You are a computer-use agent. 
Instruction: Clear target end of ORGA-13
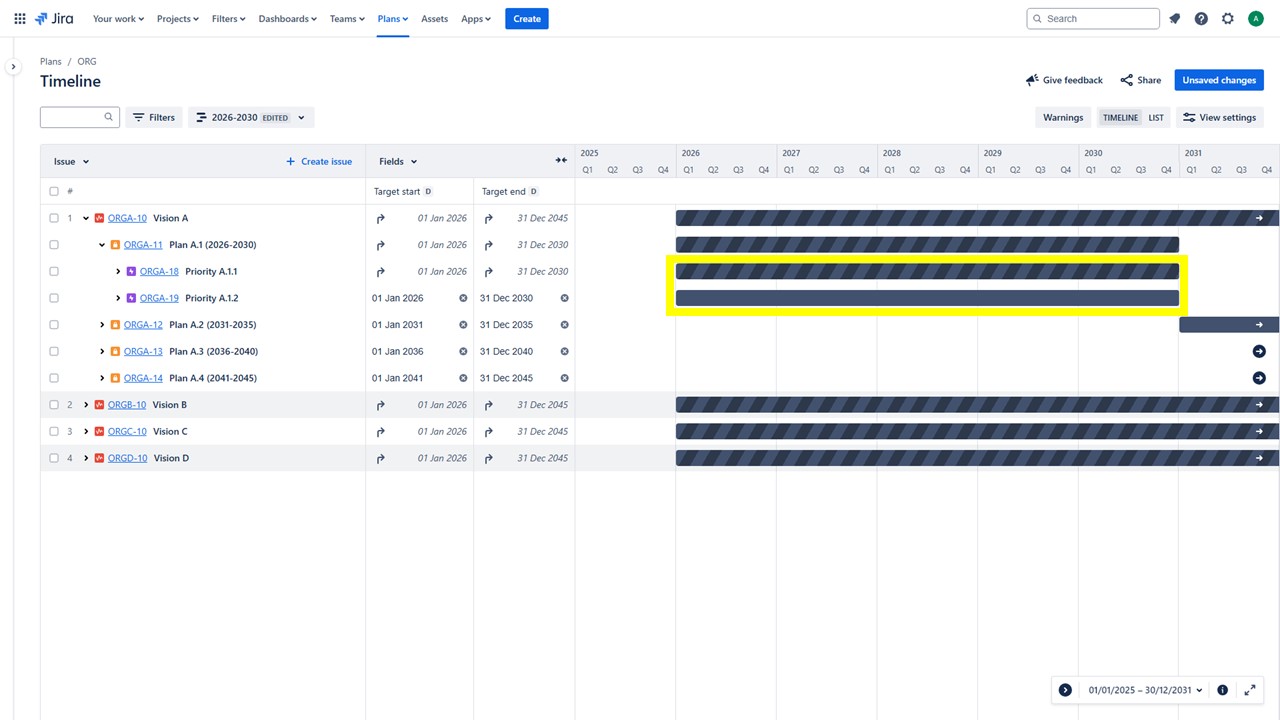point(564,352)
